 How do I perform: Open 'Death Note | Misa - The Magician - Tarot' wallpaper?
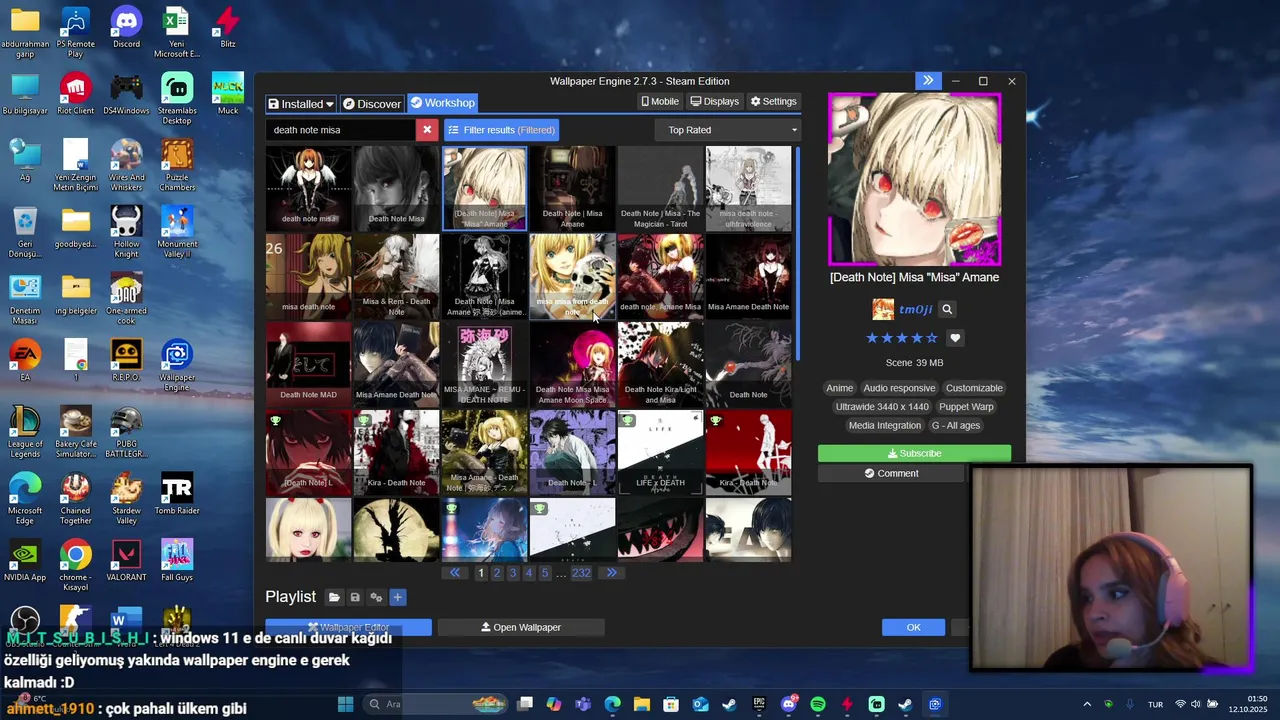(660, 189)
